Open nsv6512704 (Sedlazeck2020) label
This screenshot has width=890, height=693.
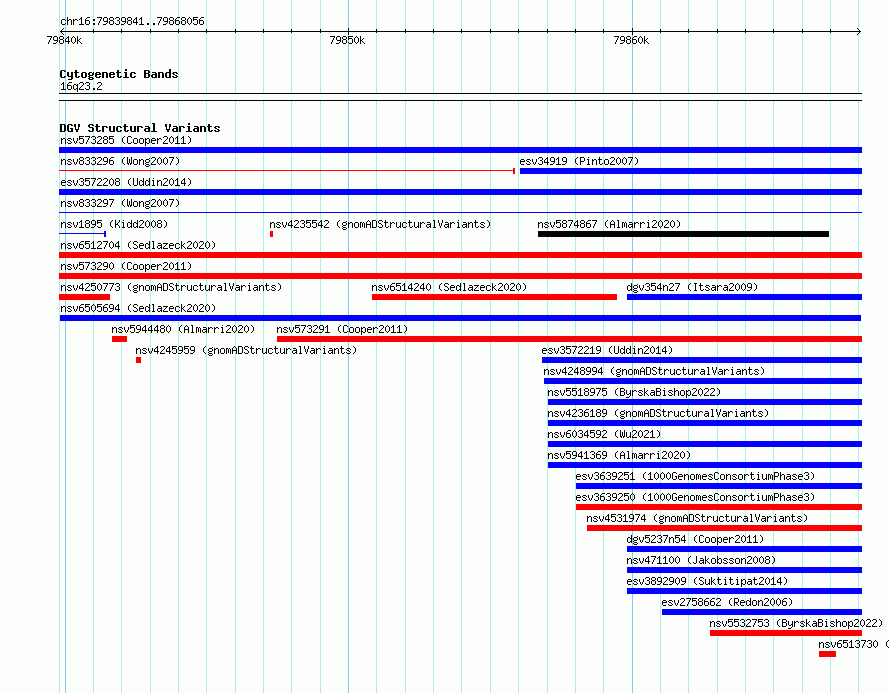138,245
